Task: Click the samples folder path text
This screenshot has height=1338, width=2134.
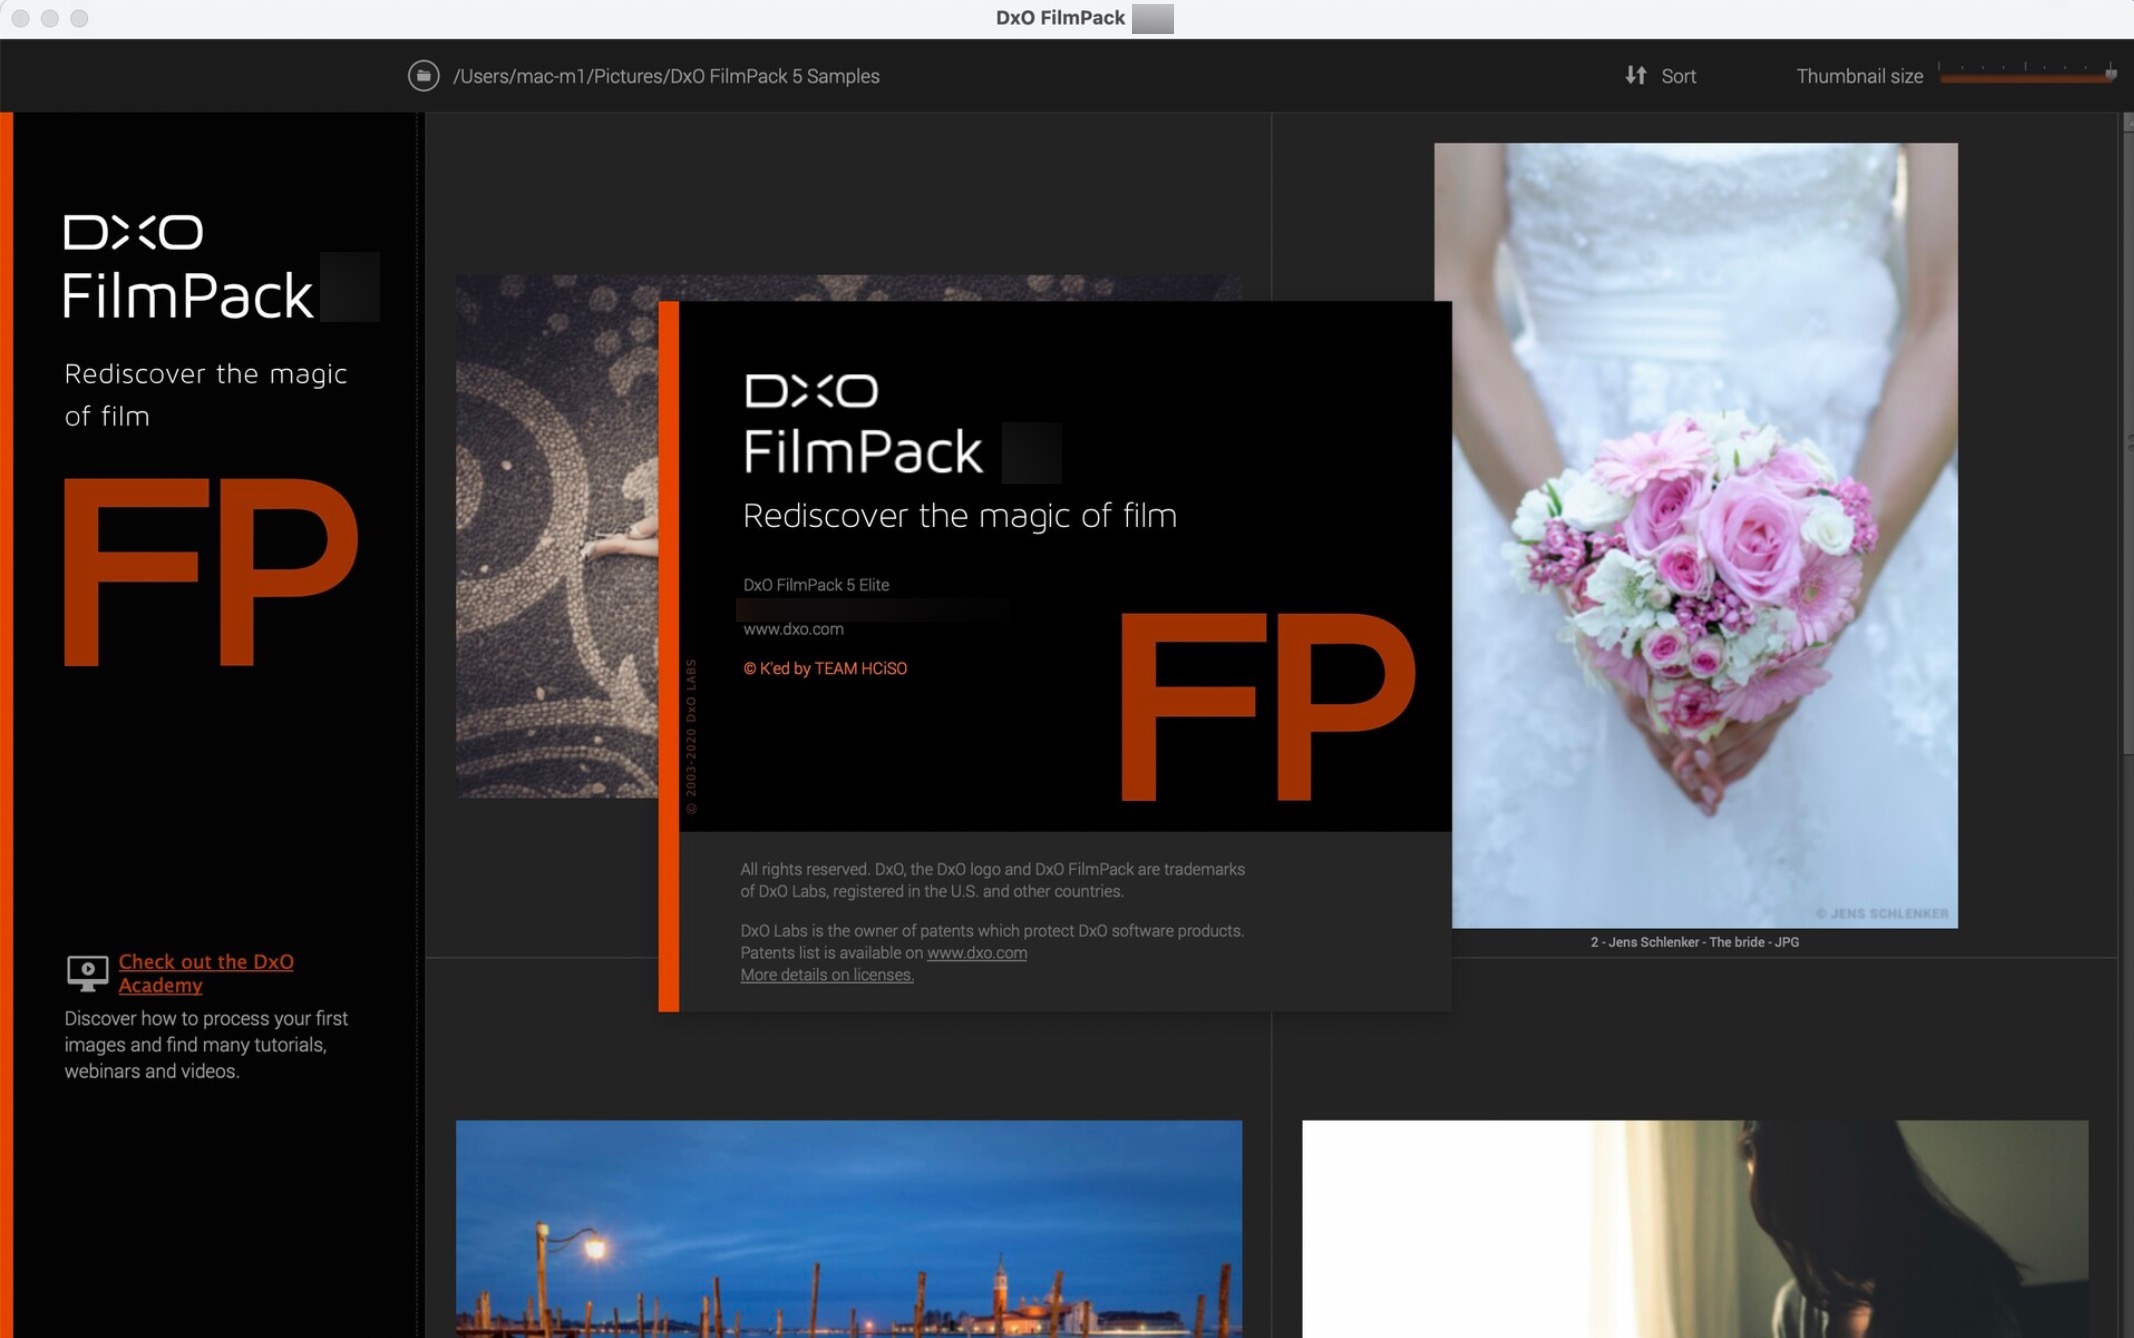Action: pyautogui.click(x=666, y=76)
